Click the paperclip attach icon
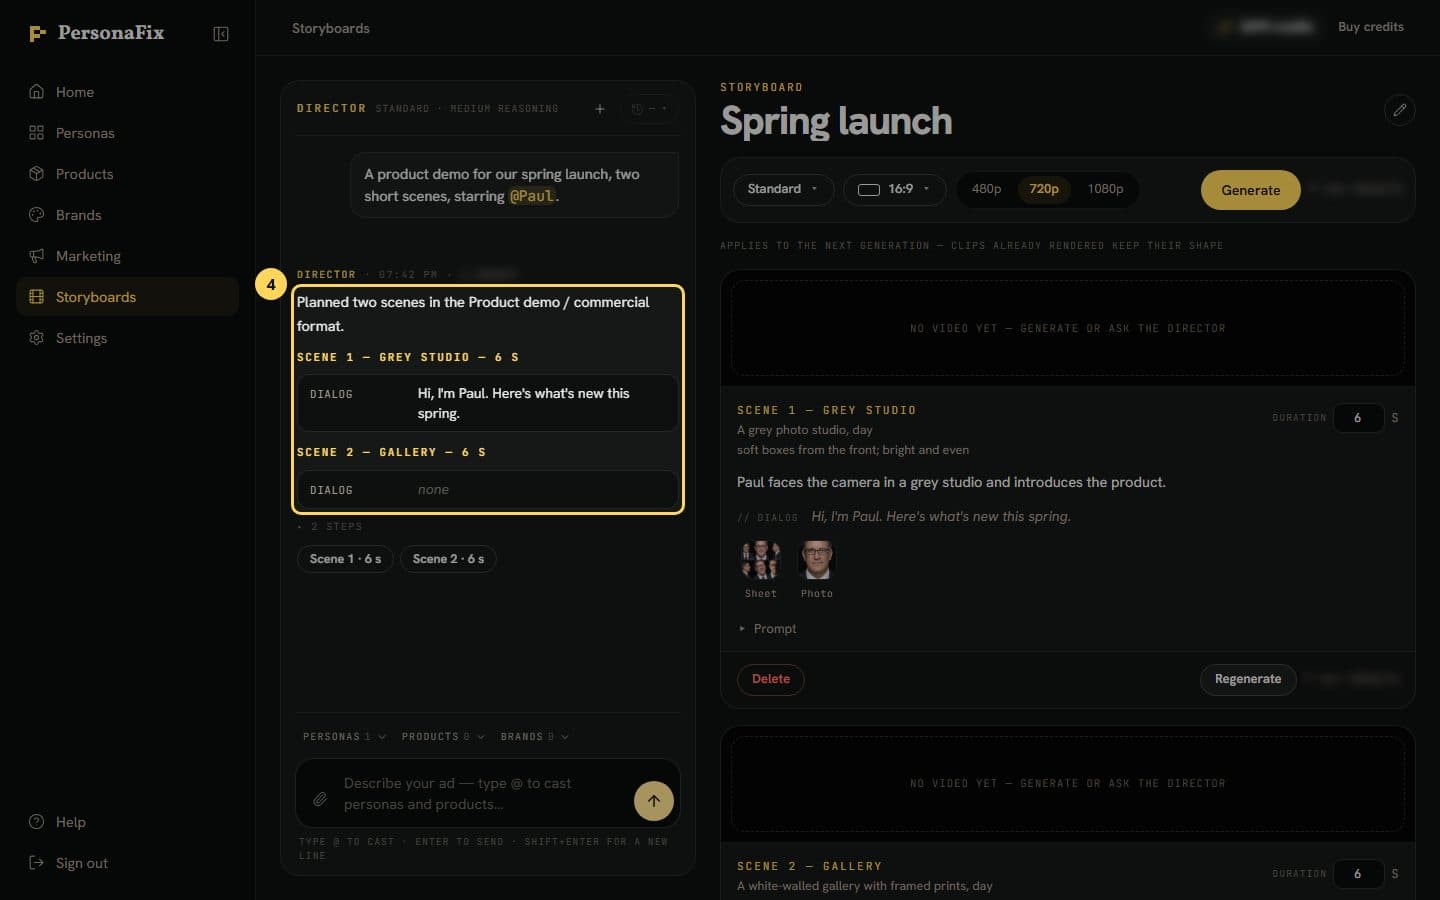This screenshot has height=900, width=1440. [320, 799]
